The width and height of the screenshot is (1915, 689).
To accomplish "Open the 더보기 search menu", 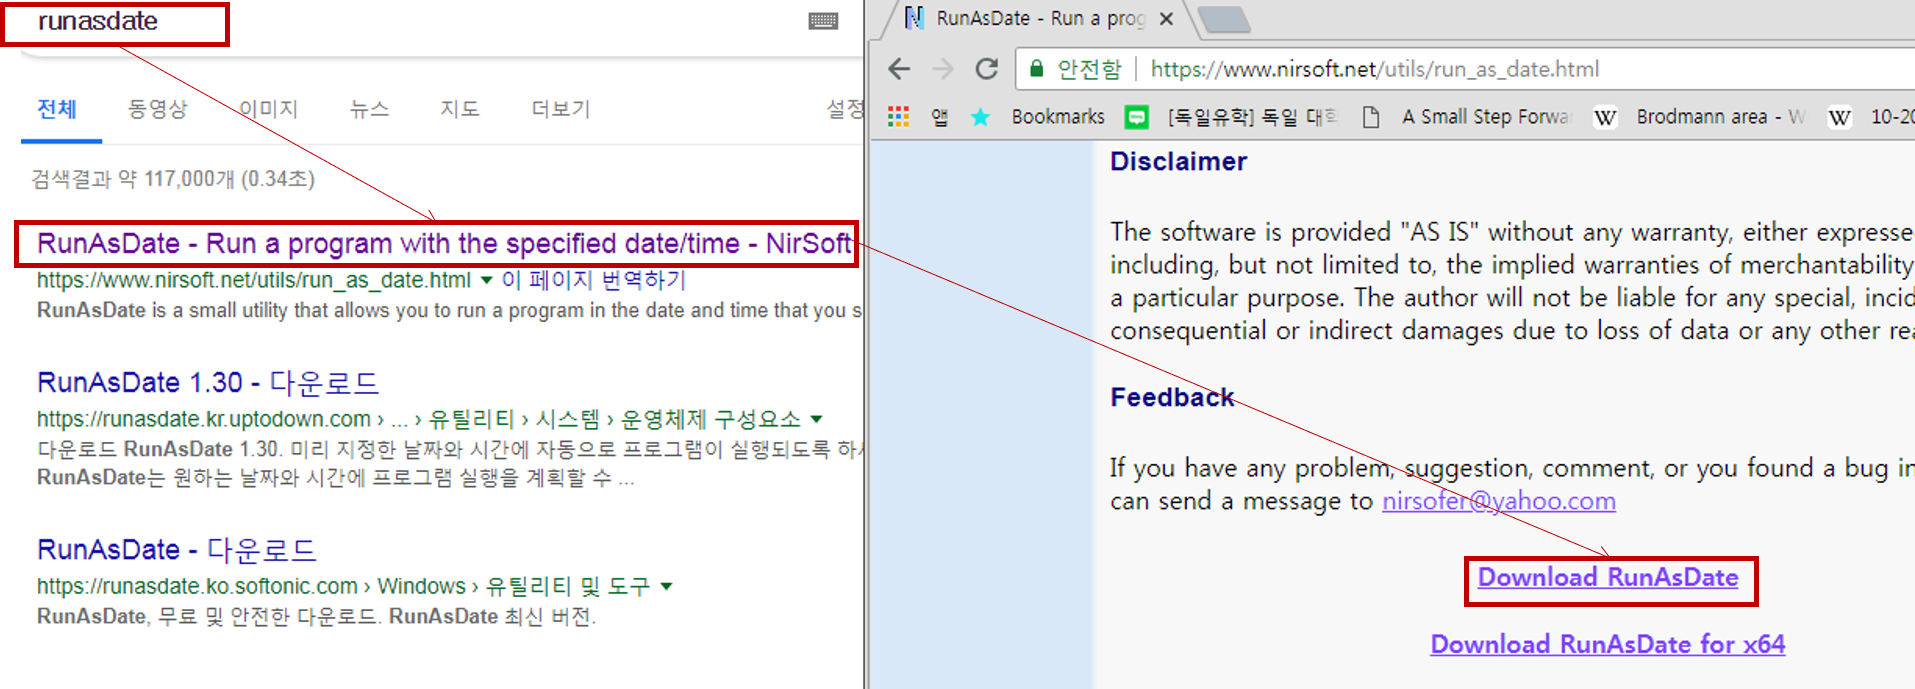I will click(561, 109).
